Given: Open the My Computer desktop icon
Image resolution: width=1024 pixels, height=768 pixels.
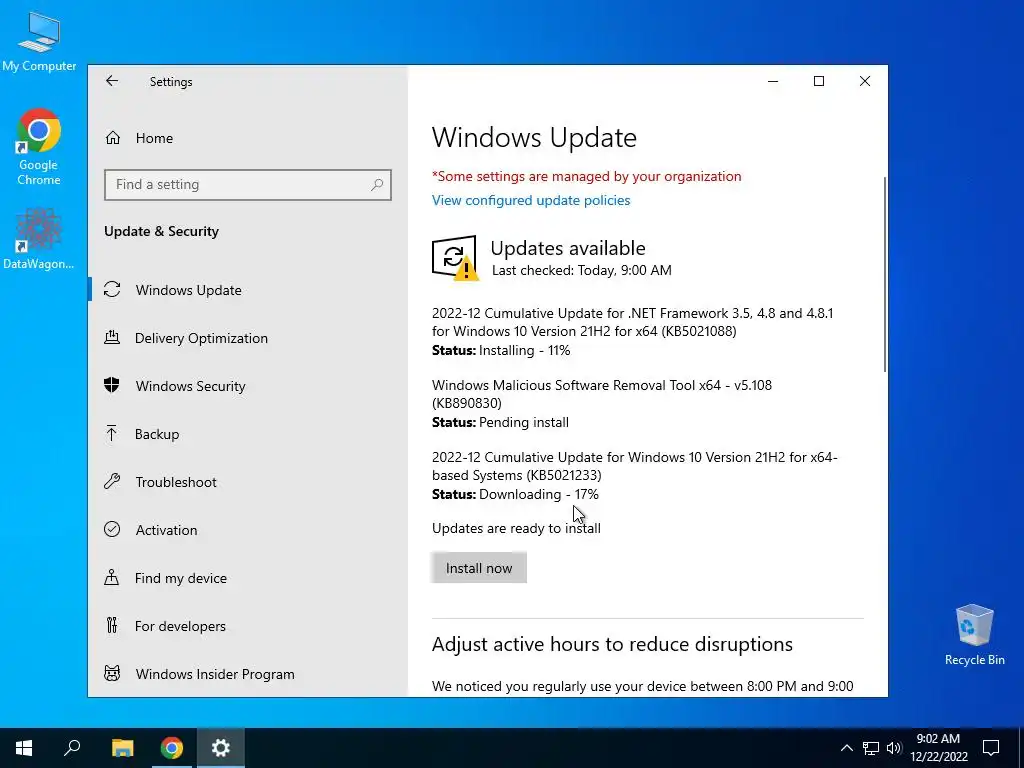Looking at the screenshot, I should click(39, 42).
